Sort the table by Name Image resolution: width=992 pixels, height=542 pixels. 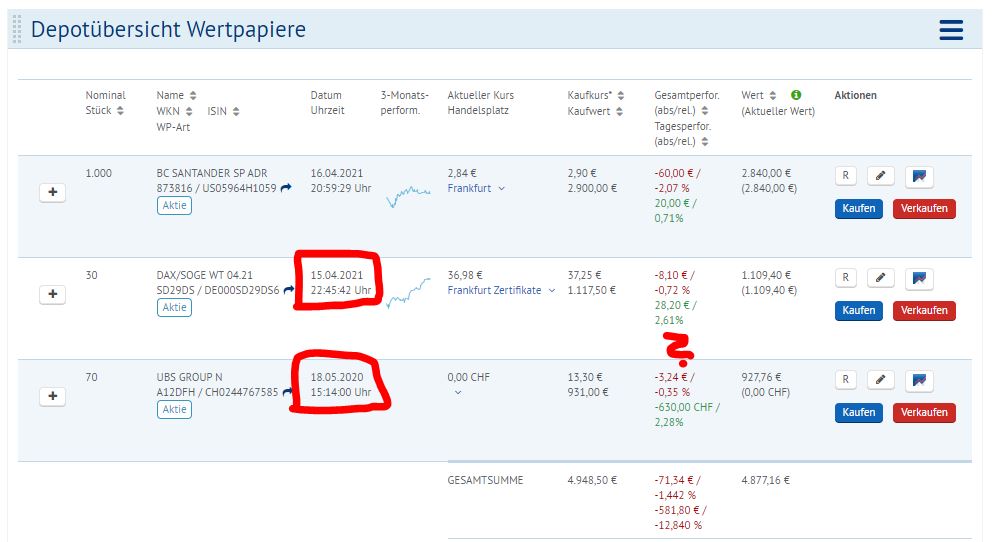pos(193,95)
